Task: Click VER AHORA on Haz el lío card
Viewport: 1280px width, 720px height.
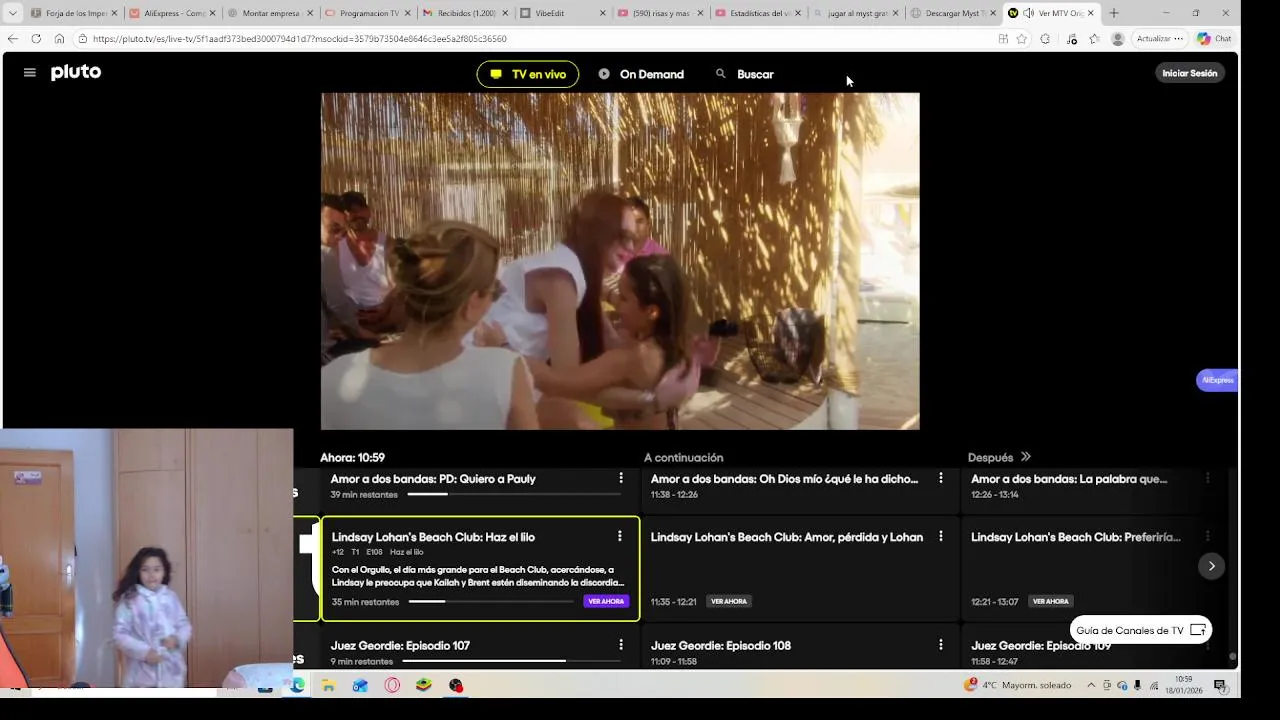Action: (x=606, y=601)
